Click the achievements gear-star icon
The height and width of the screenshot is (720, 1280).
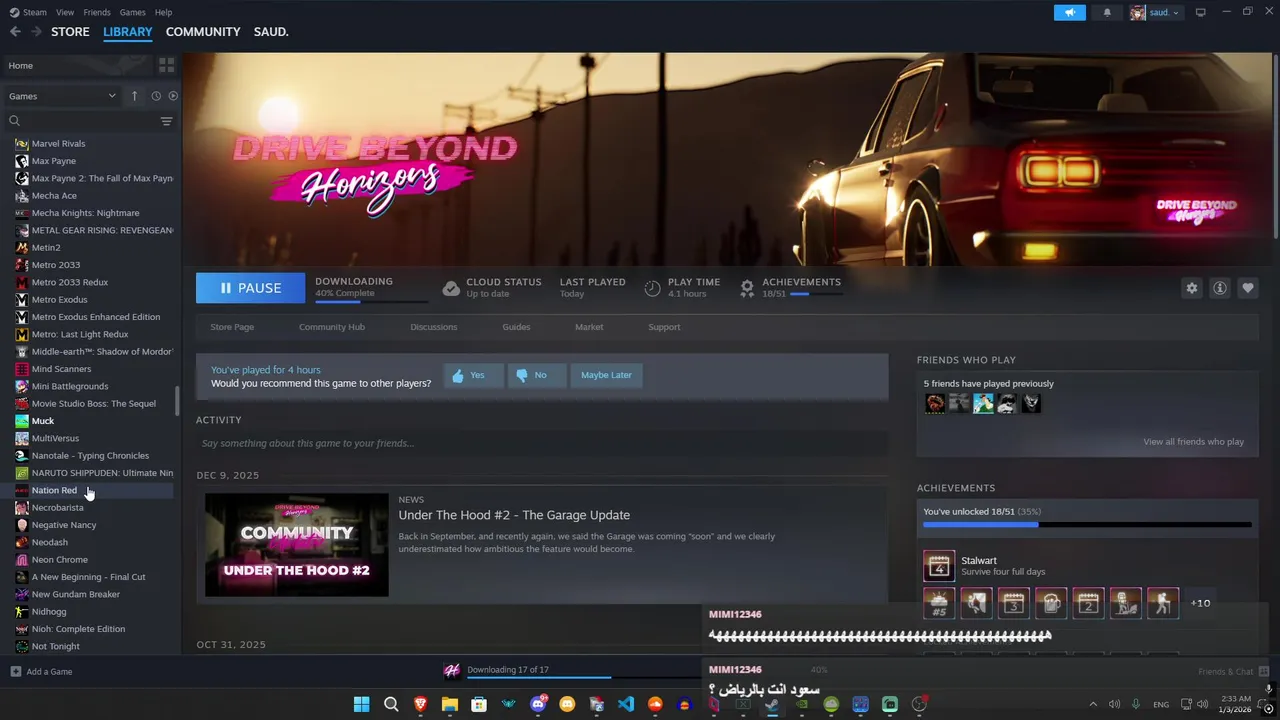[747, 288]
